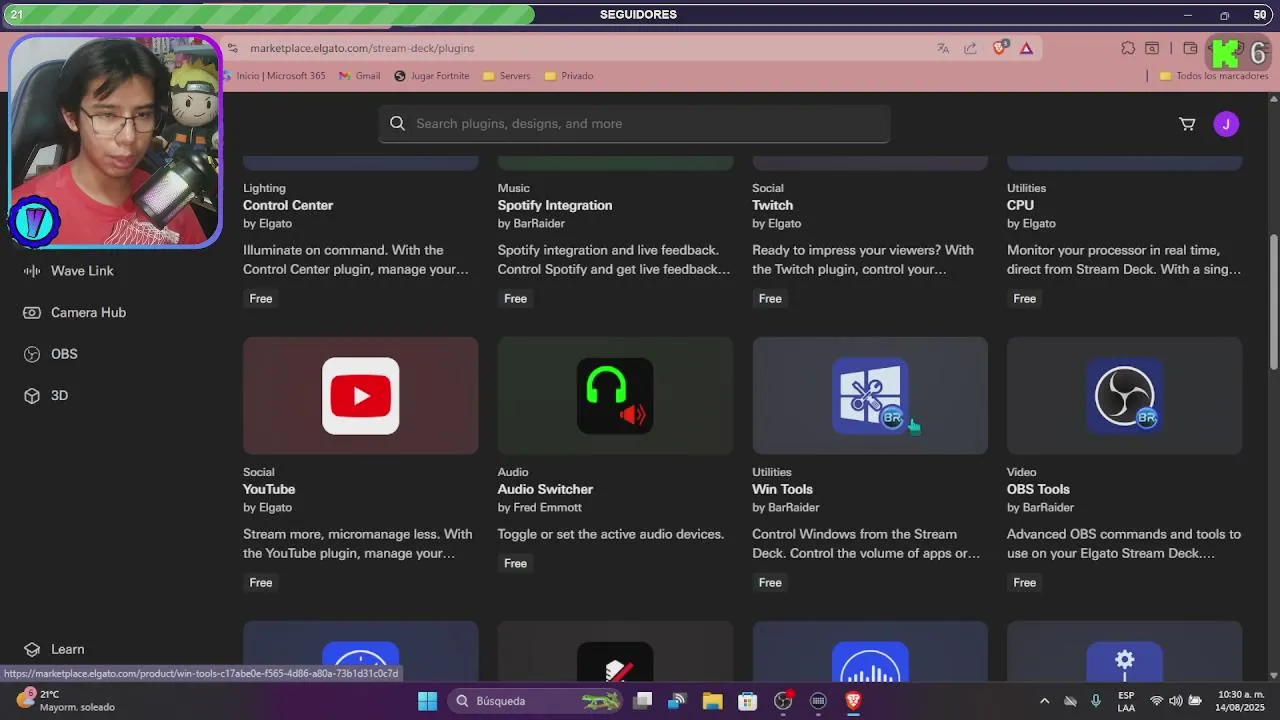Viewport: 1280px width, 720px height.
Task: Open the Jugar Fortnite bookmark
Action: pos(431,76)
